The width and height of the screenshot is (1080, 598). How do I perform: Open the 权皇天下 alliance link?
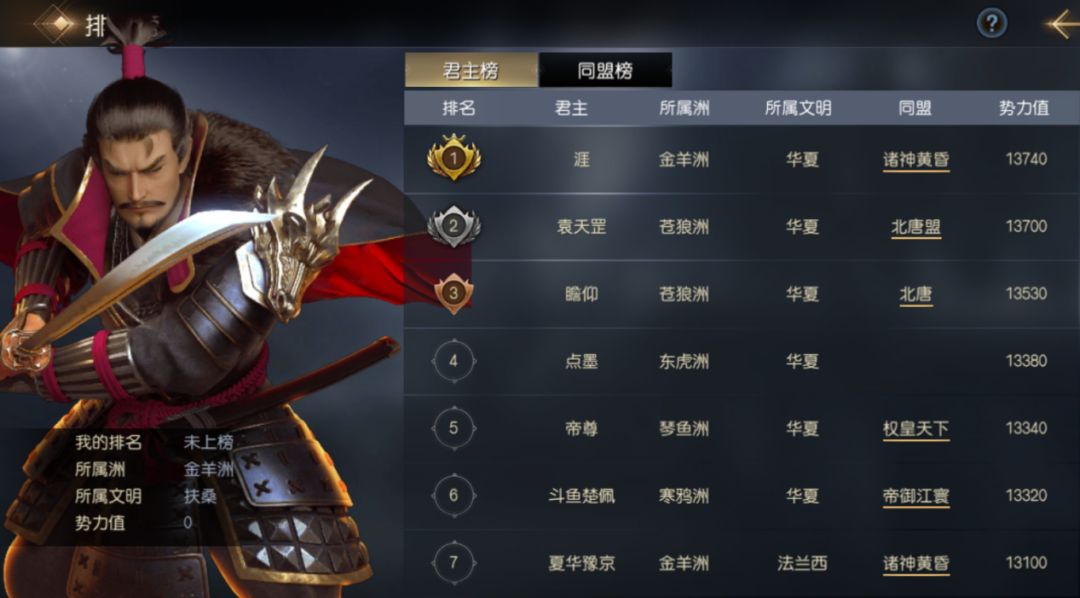click(x=916, y=429)
